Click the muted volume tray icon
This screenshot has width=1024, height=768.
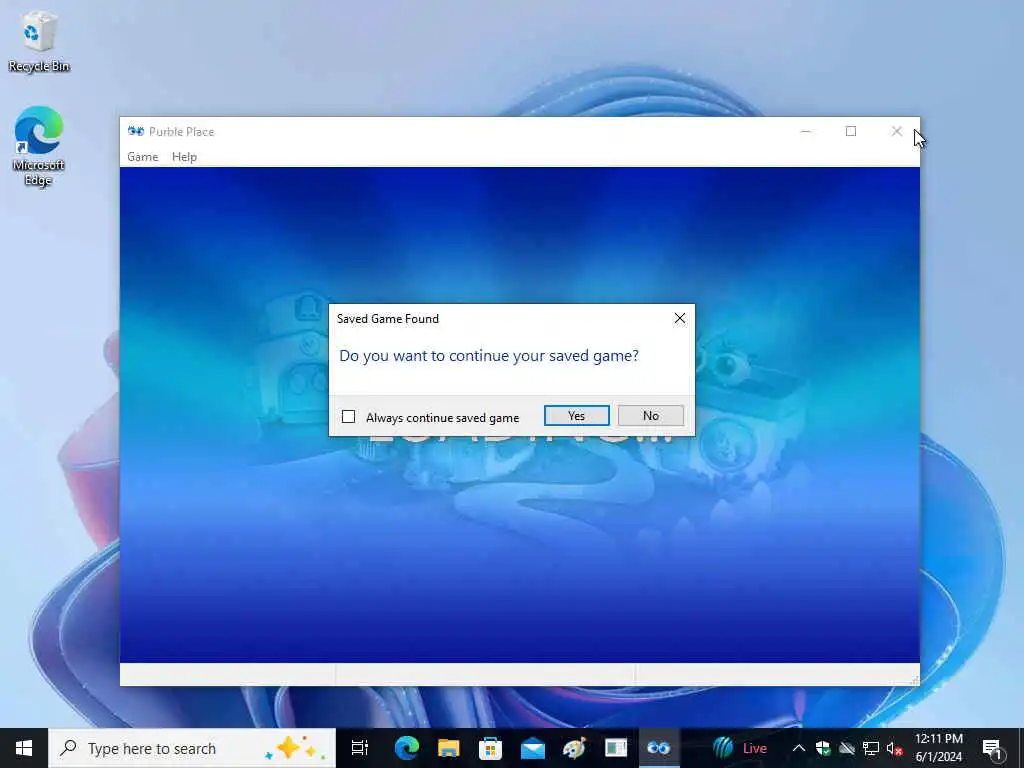895,748
